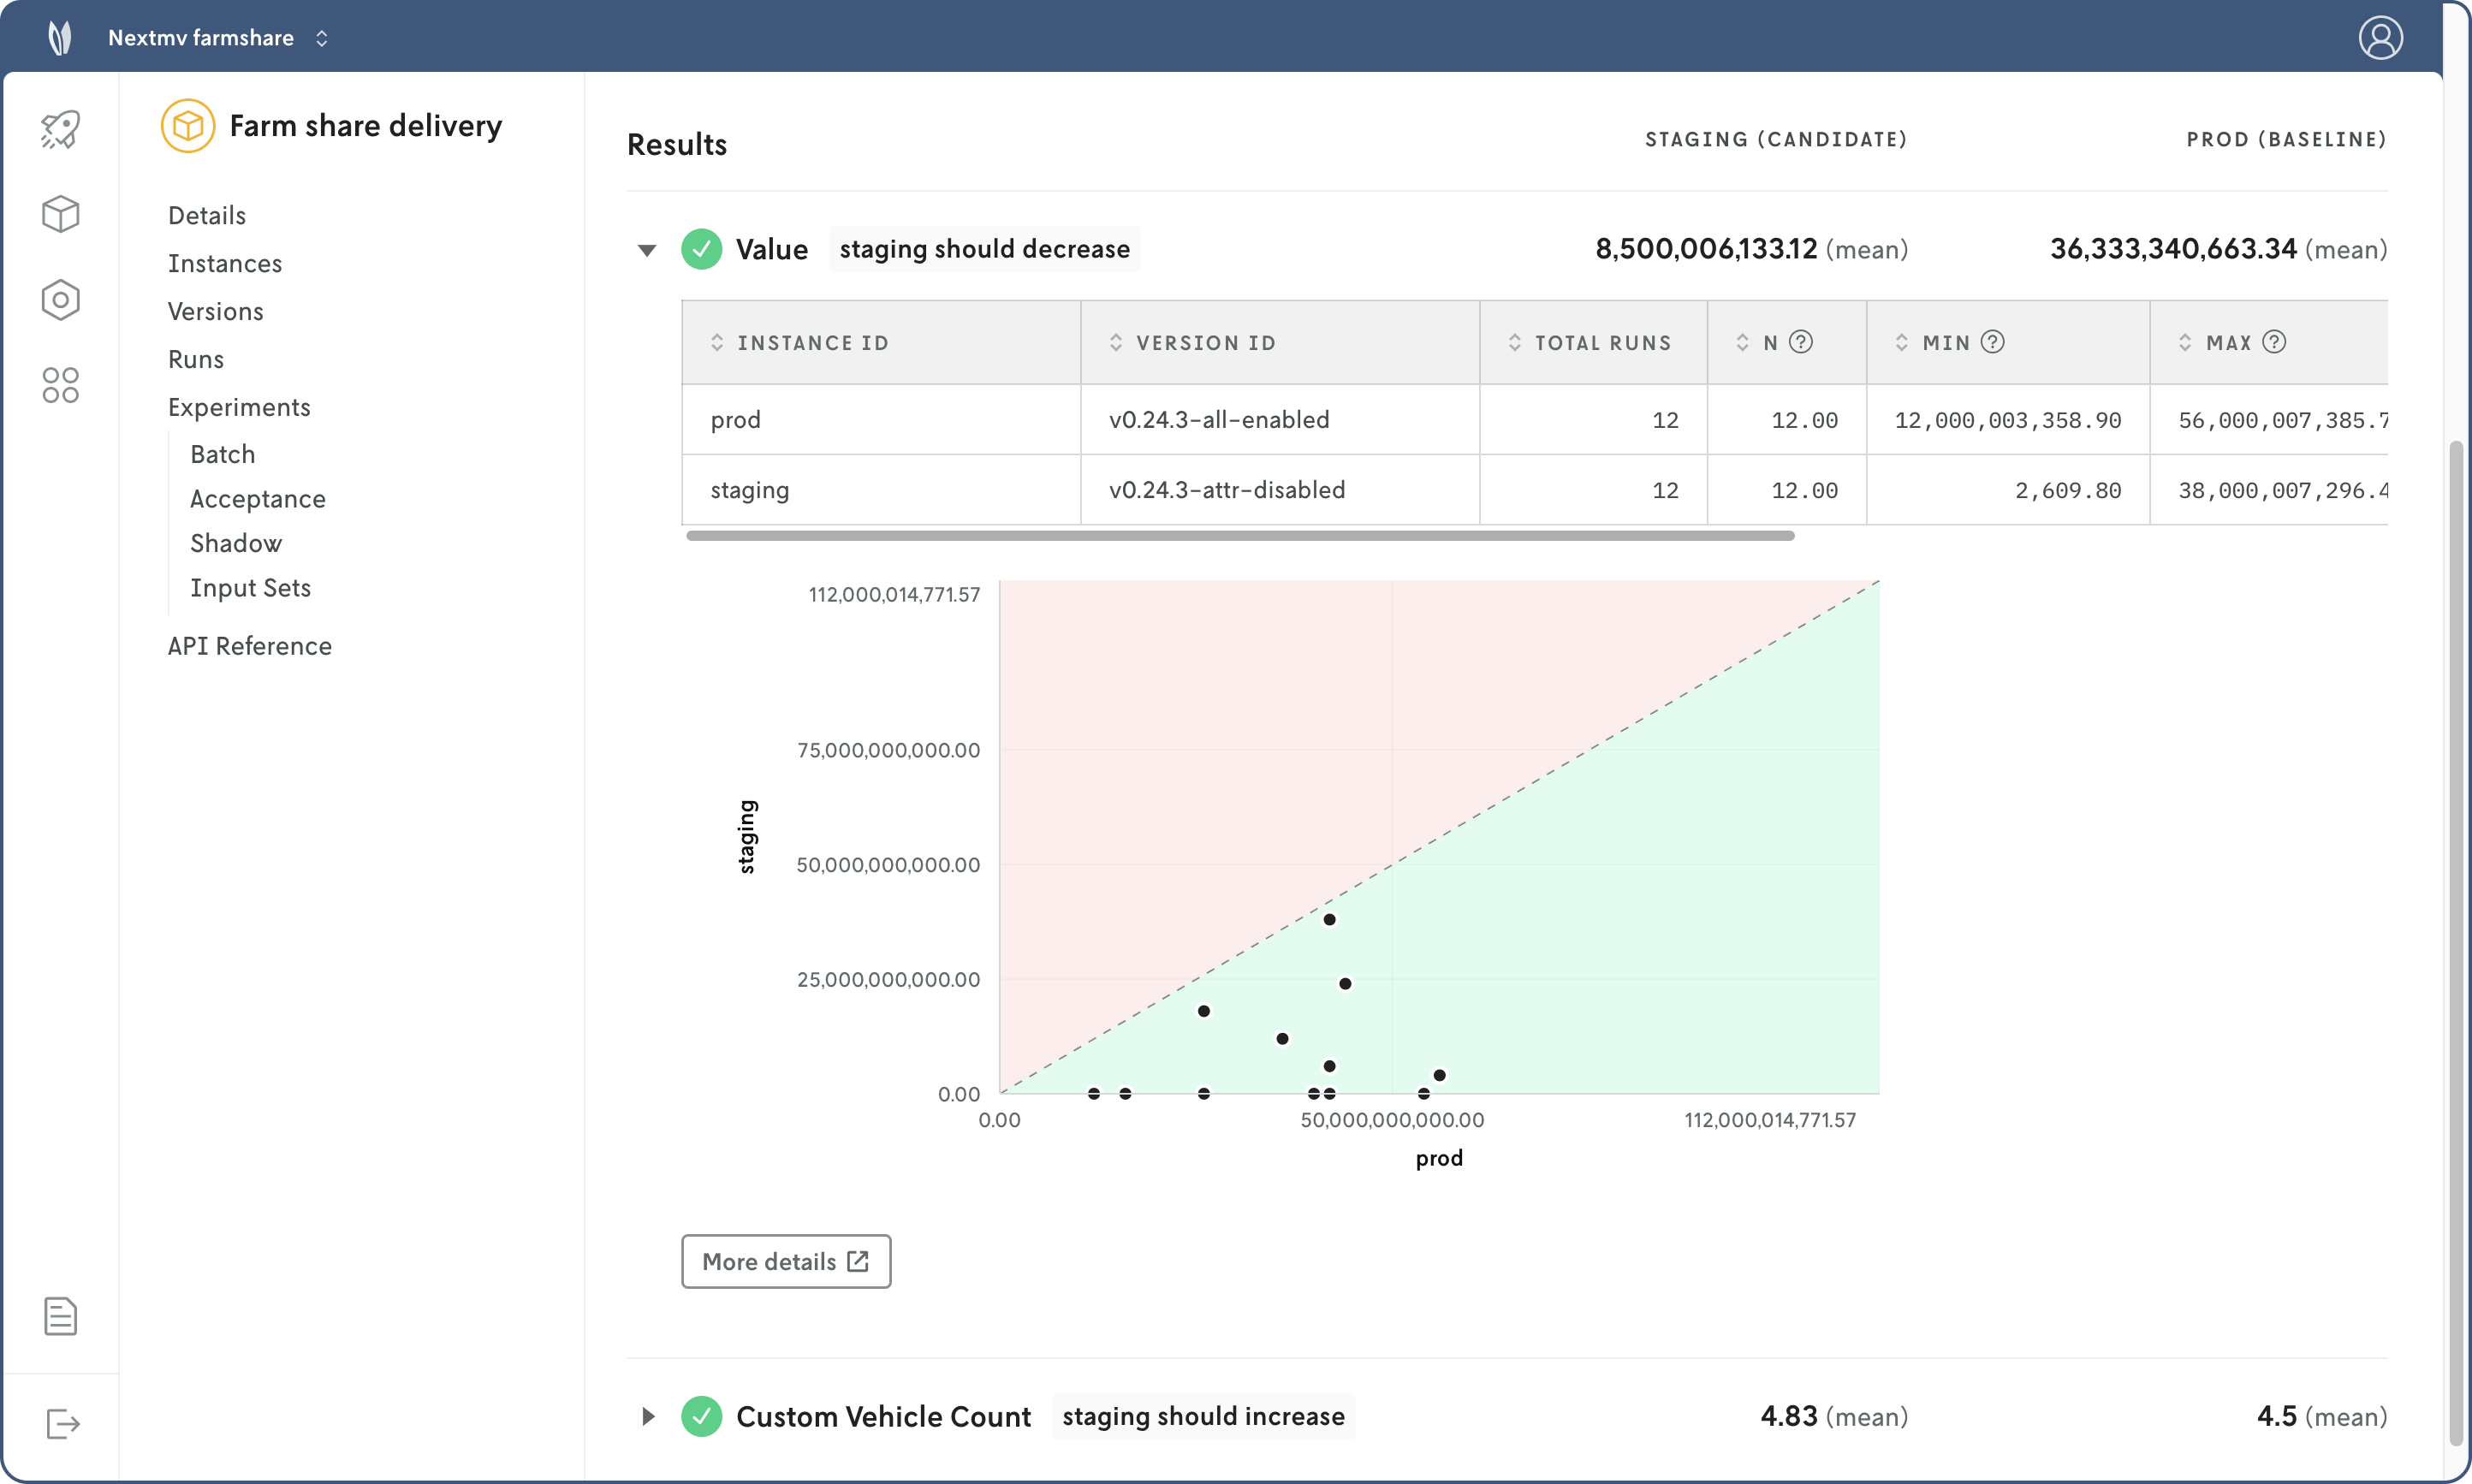Navigate to Runs
The width and height of the screenshot is (2472, 1484).
196,359
